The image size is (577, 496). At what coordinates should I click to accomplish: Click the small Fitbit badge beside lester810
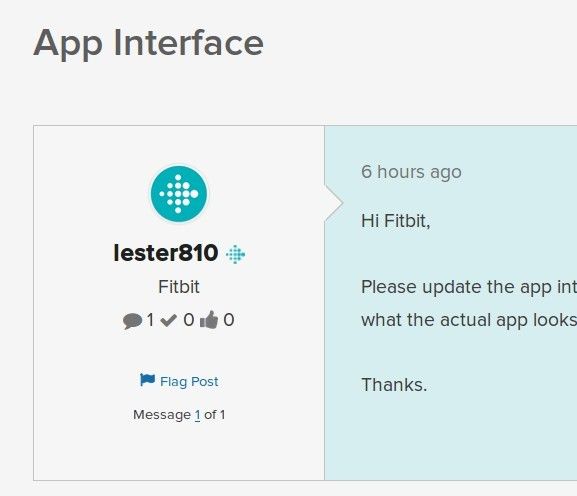coord(236,254)
